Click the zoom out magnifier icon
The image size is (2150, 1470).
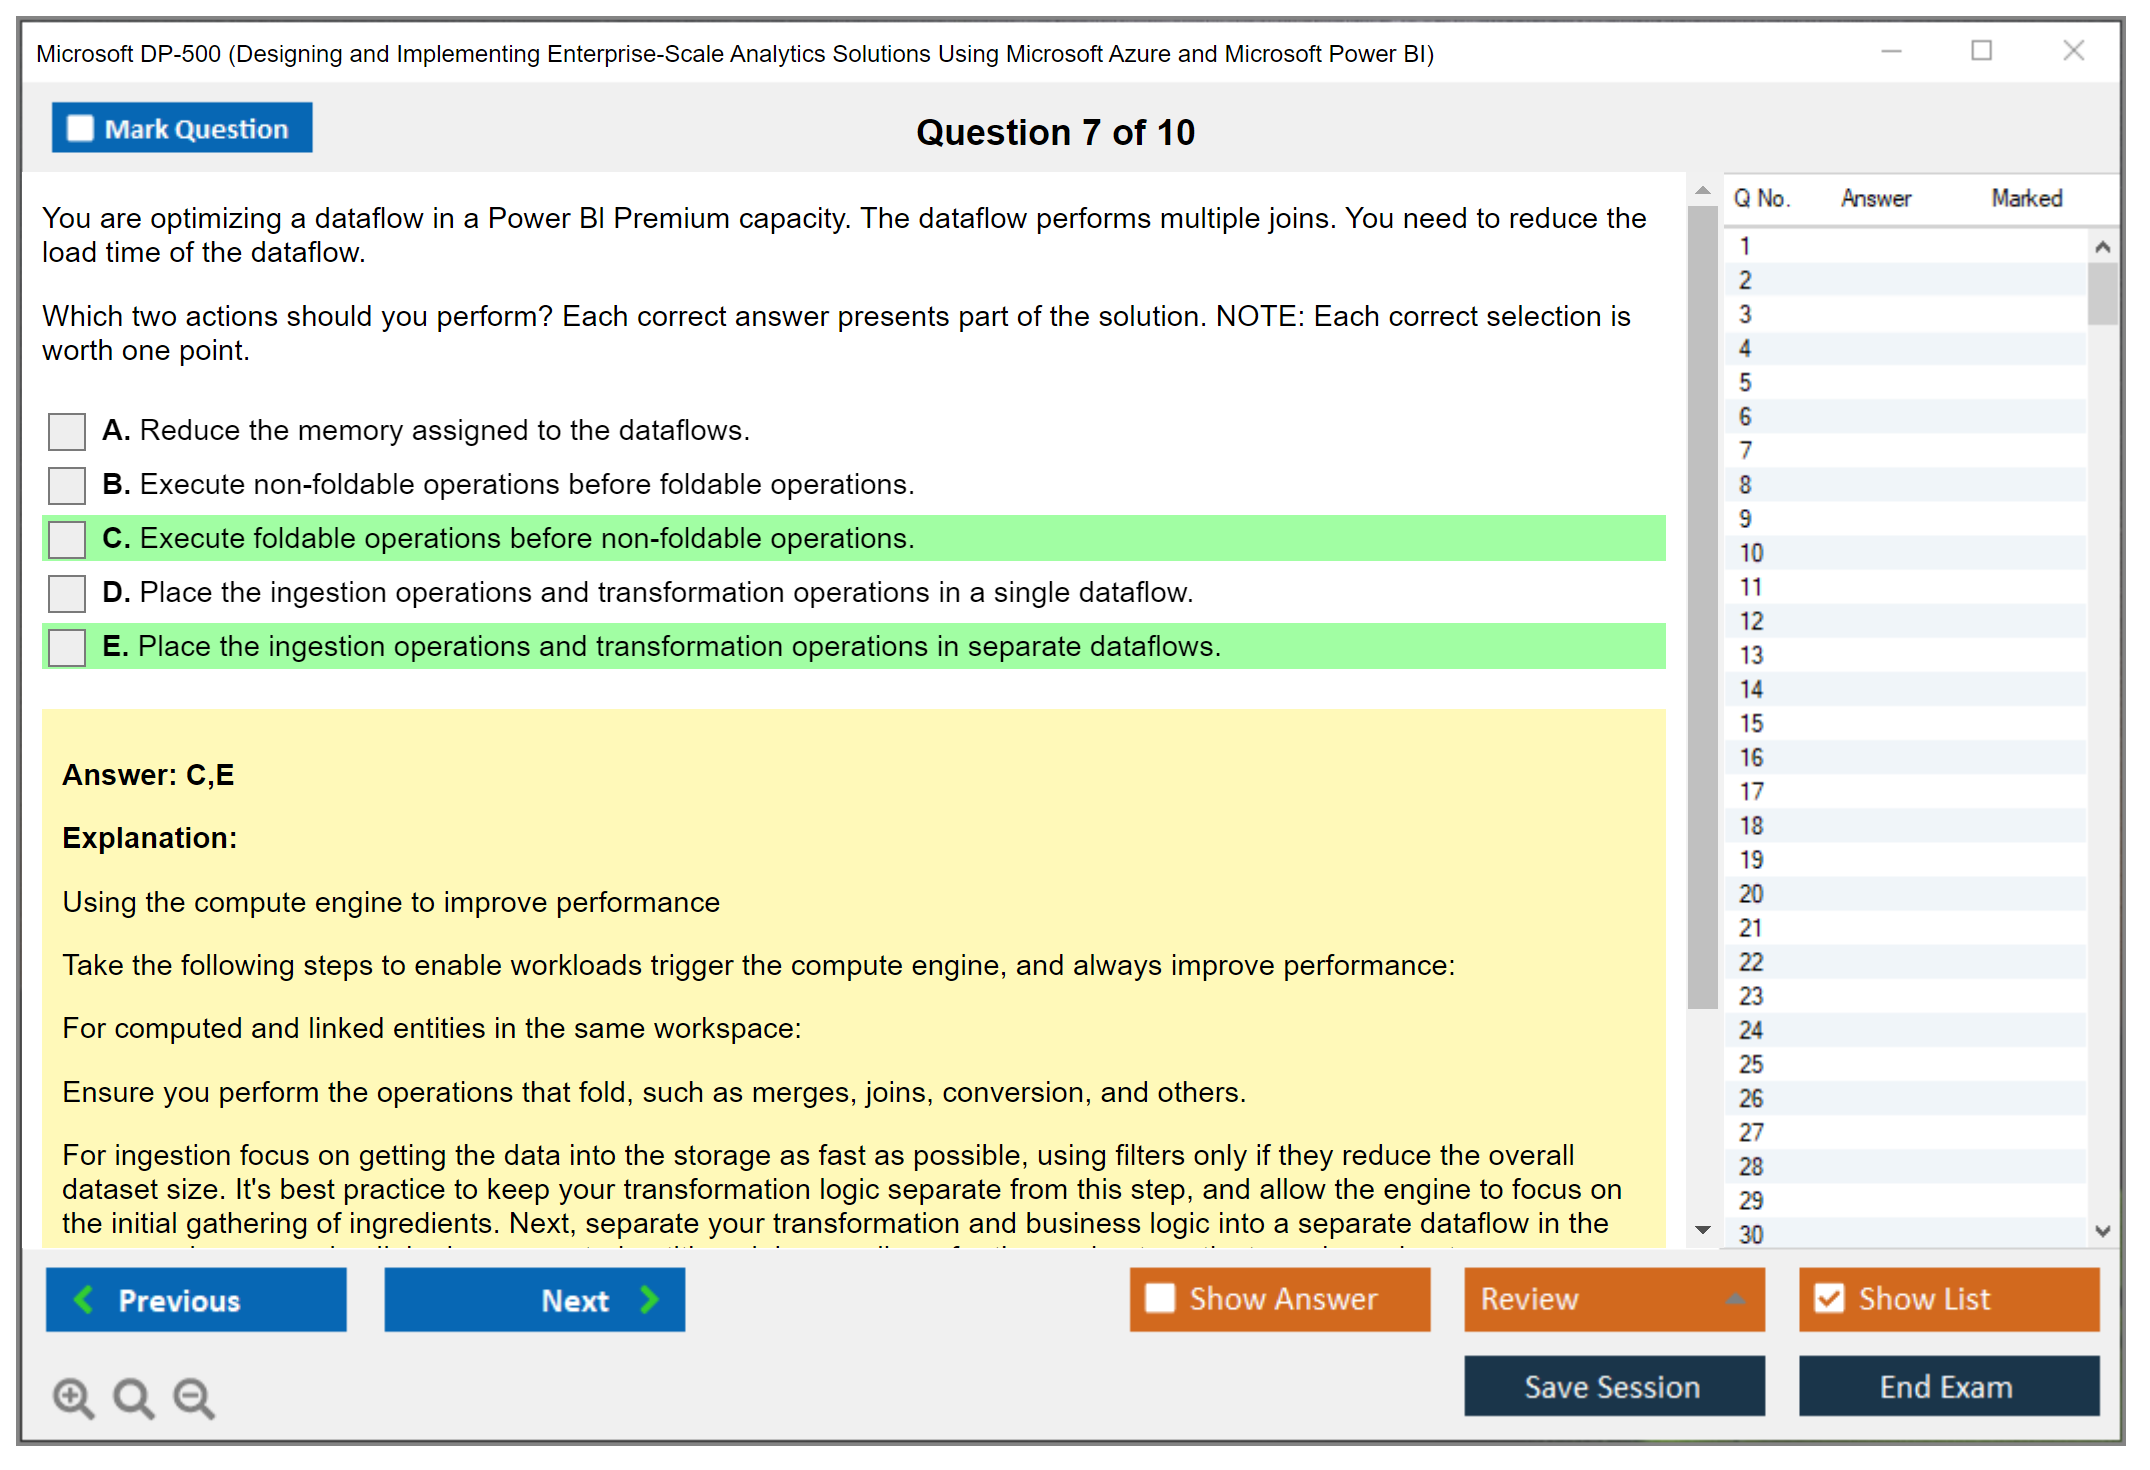[x=193, y=1397]
